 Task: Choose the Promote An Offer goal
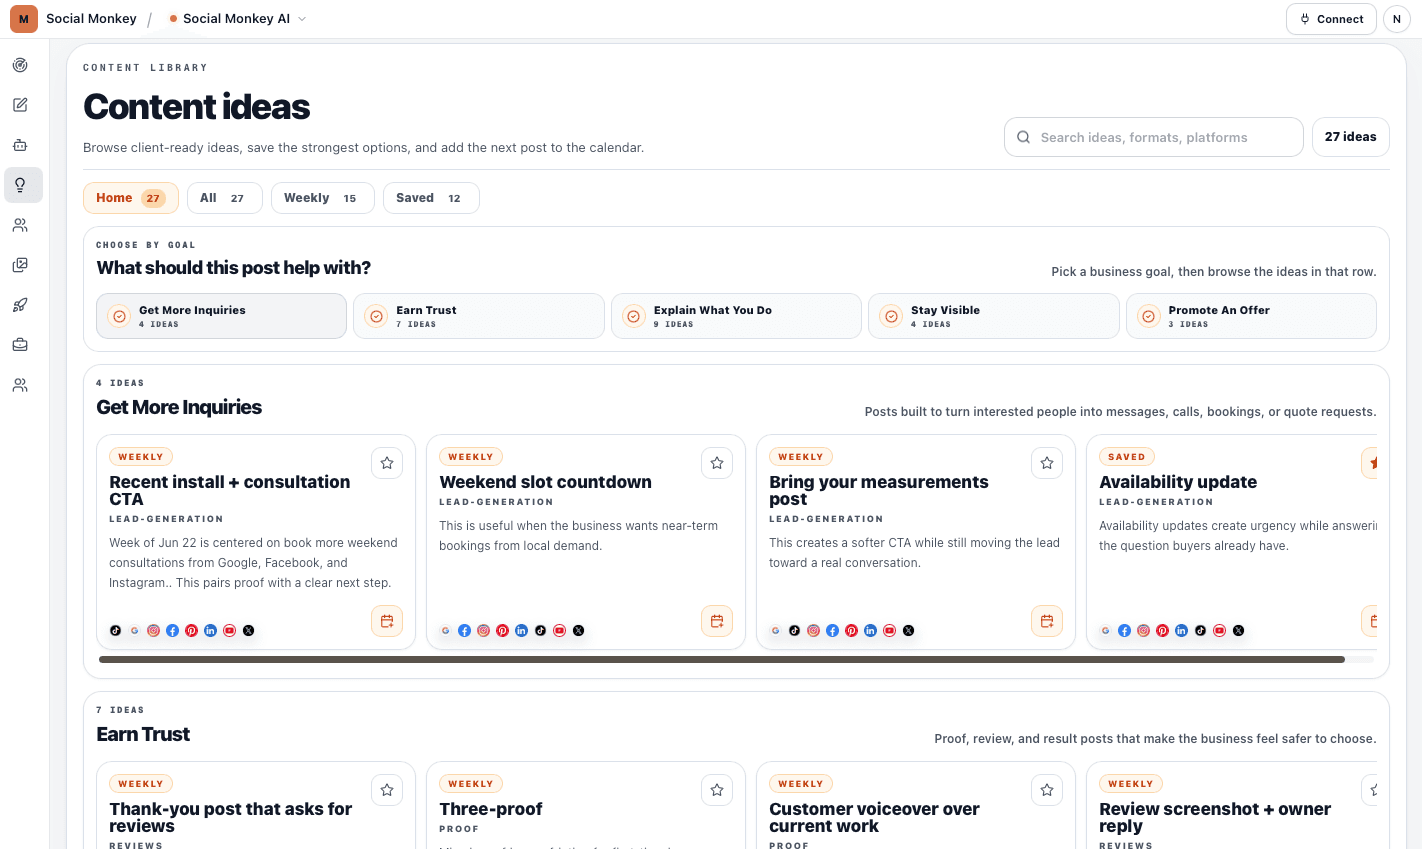coord(1251,316)
